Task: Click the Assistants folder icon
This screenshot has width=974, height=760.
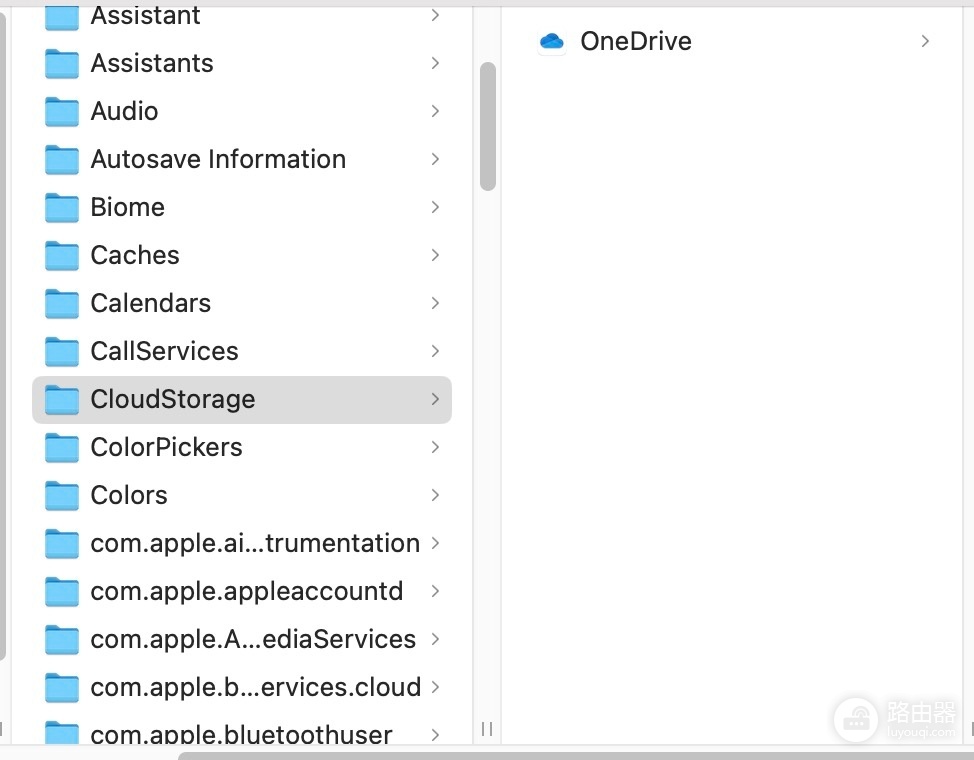Action: [61, 63]
